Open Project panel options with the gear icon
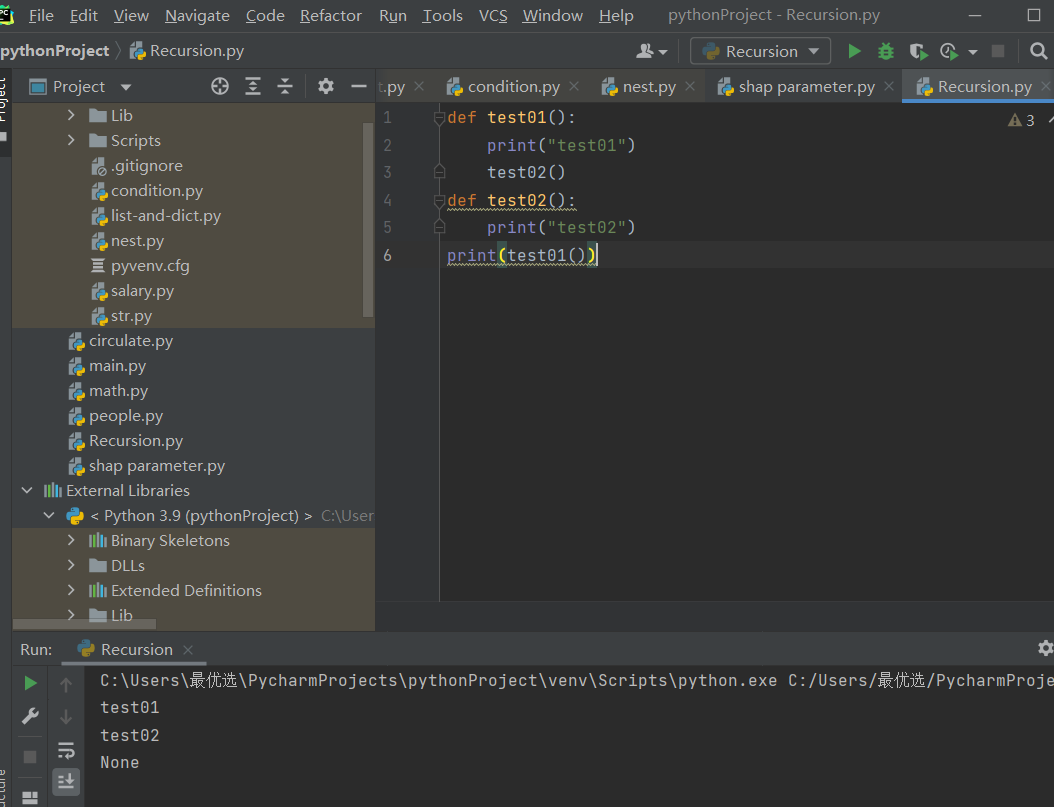 pos(326,86)
